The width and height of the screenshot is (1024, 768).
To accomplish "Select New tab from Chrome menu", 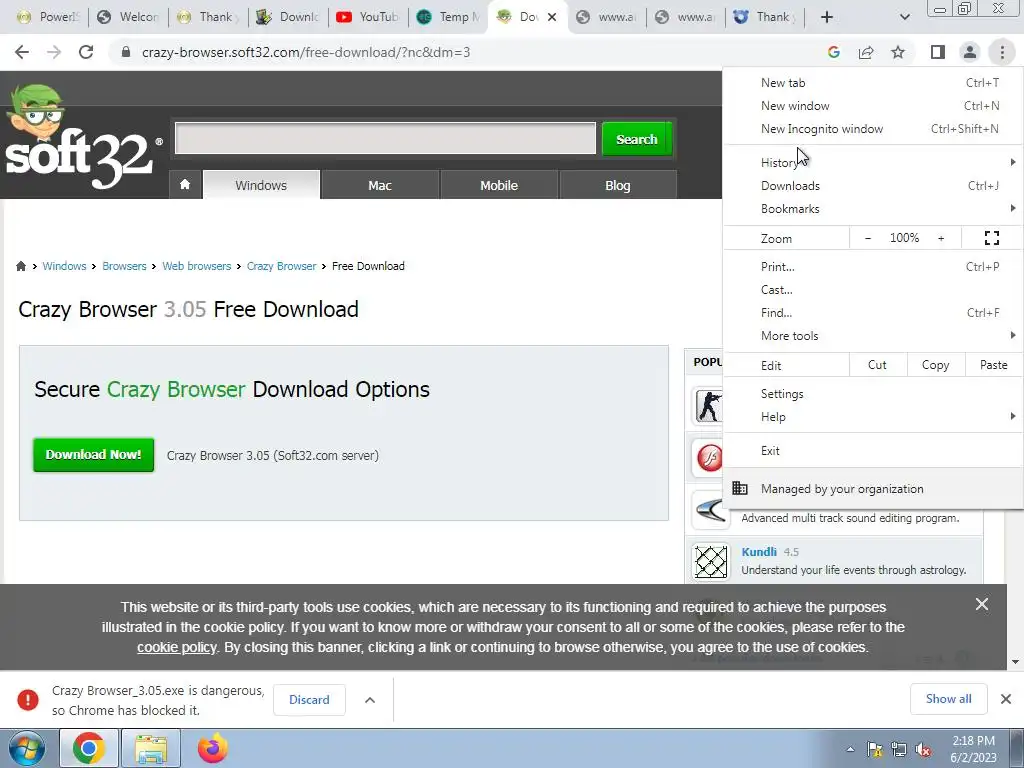I will pyautogui.click(x=872, y=83).
